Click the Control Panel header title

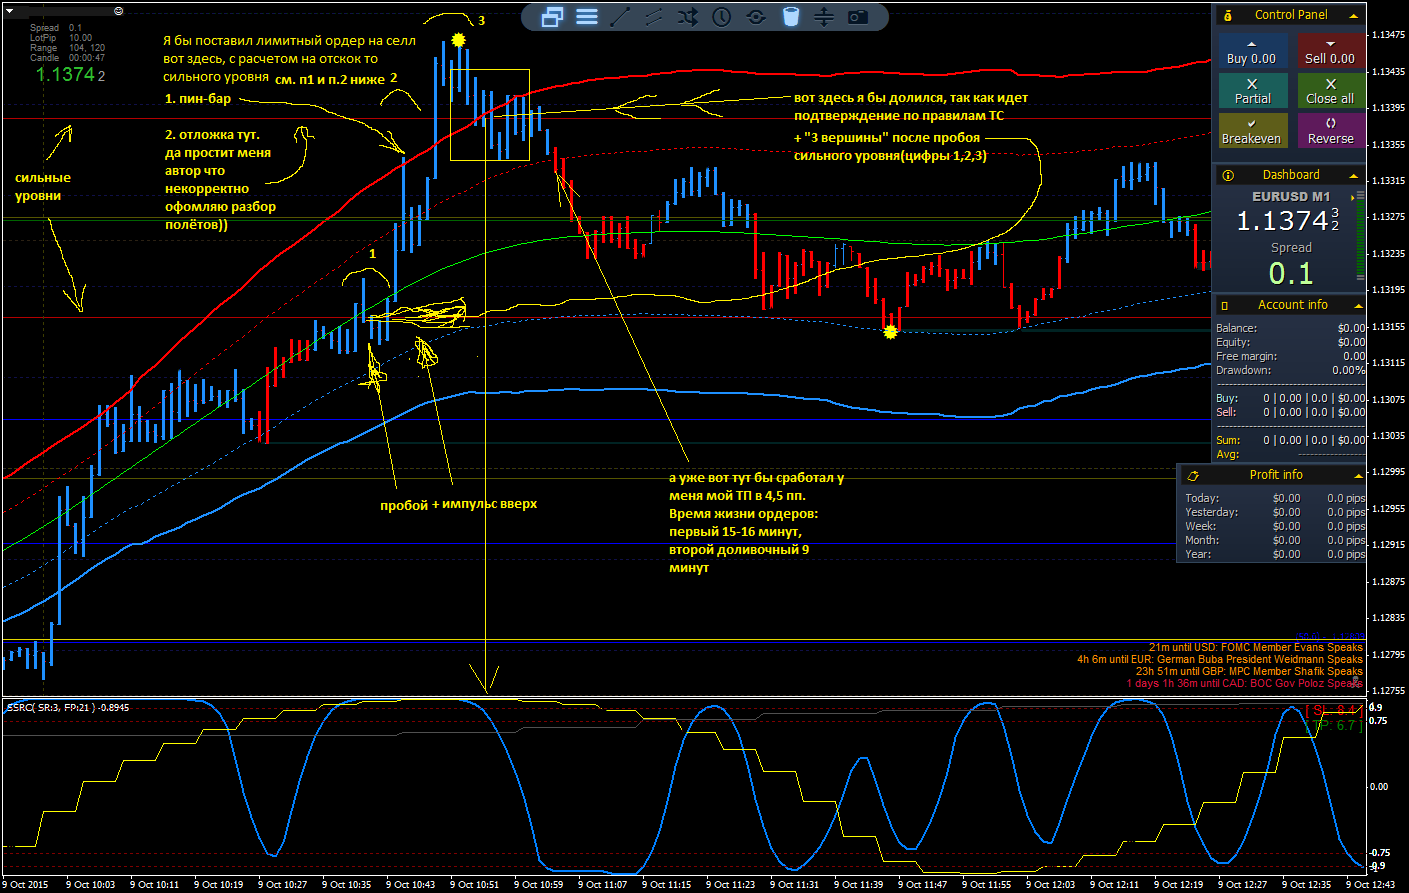coord(1291,15)
